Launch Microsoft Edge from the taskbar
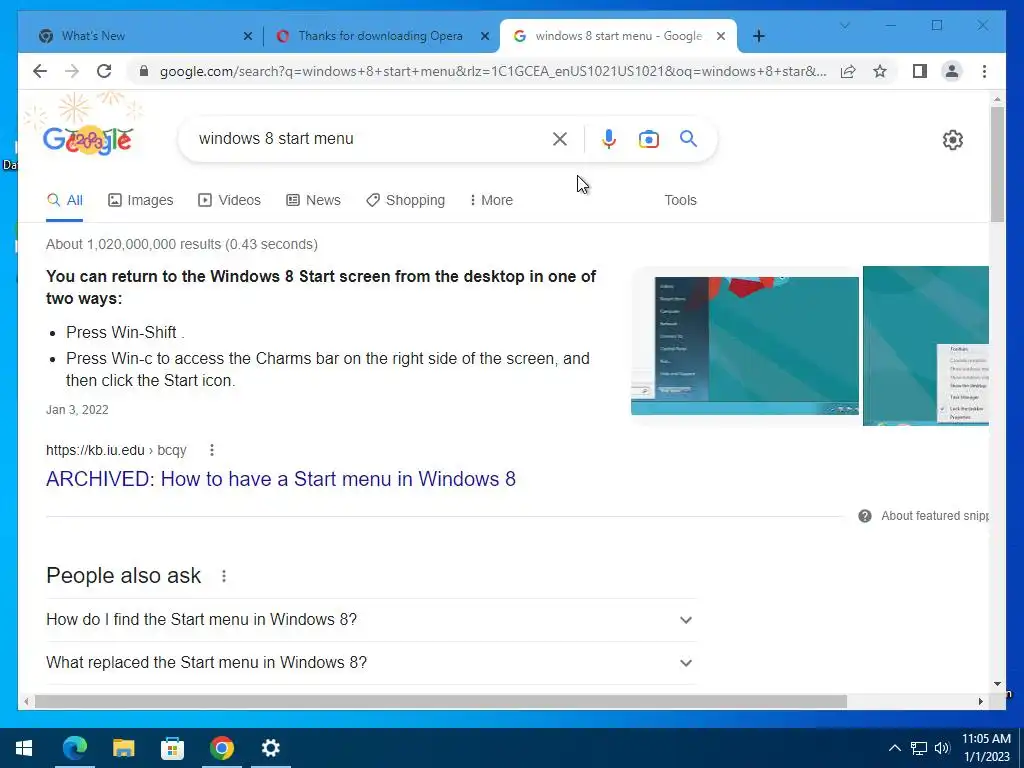This screenshot has width=1024, height=768. pos(74,748)
